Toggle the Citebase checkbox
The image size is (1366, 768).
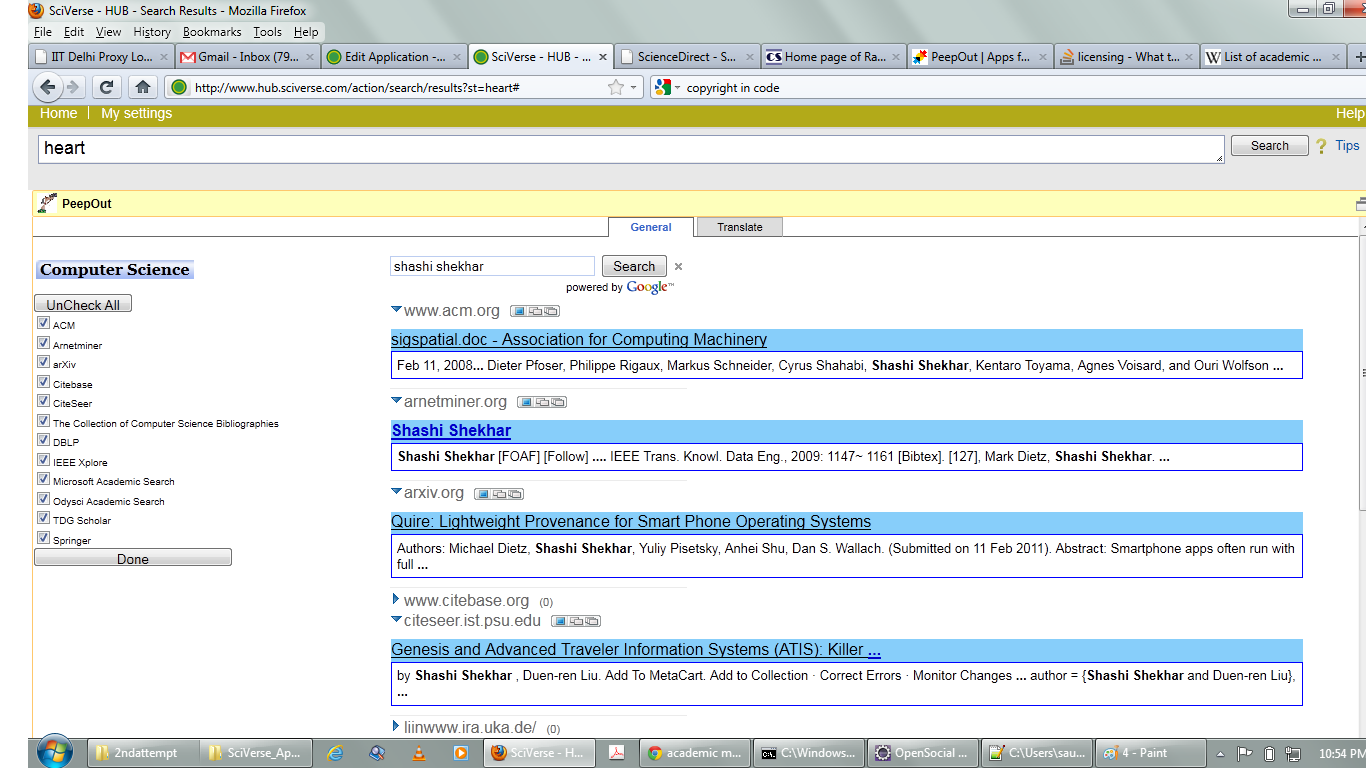43,382
